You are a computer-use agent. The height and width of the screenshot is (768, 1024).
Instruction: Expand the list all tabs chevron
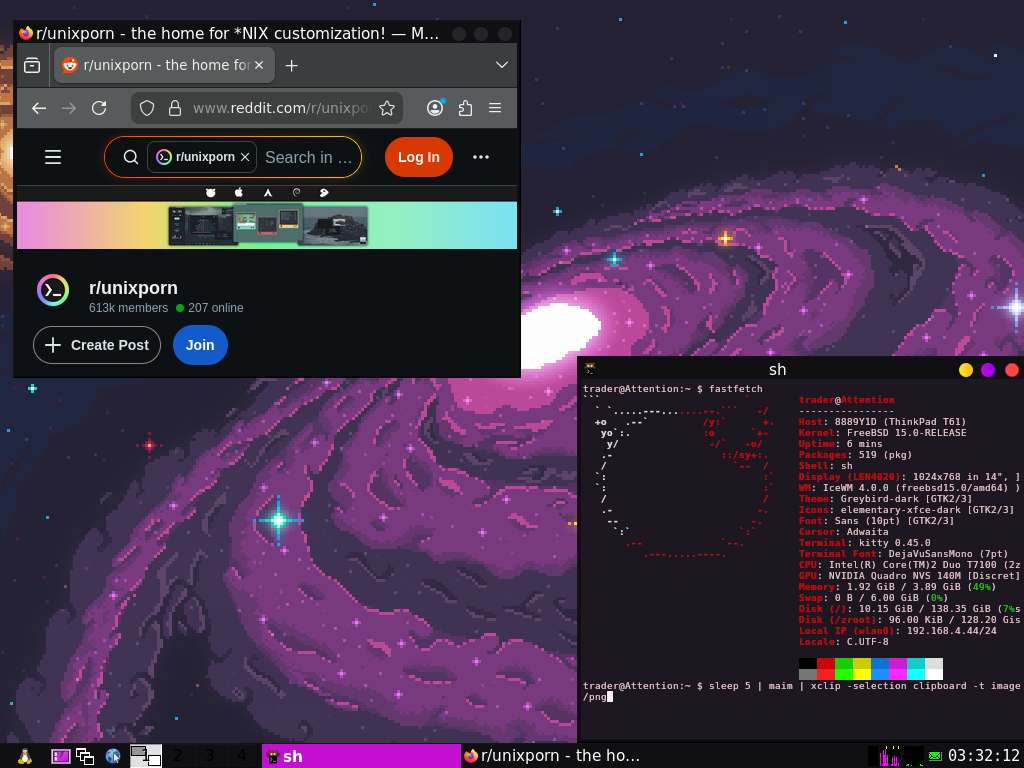(502, 65)
